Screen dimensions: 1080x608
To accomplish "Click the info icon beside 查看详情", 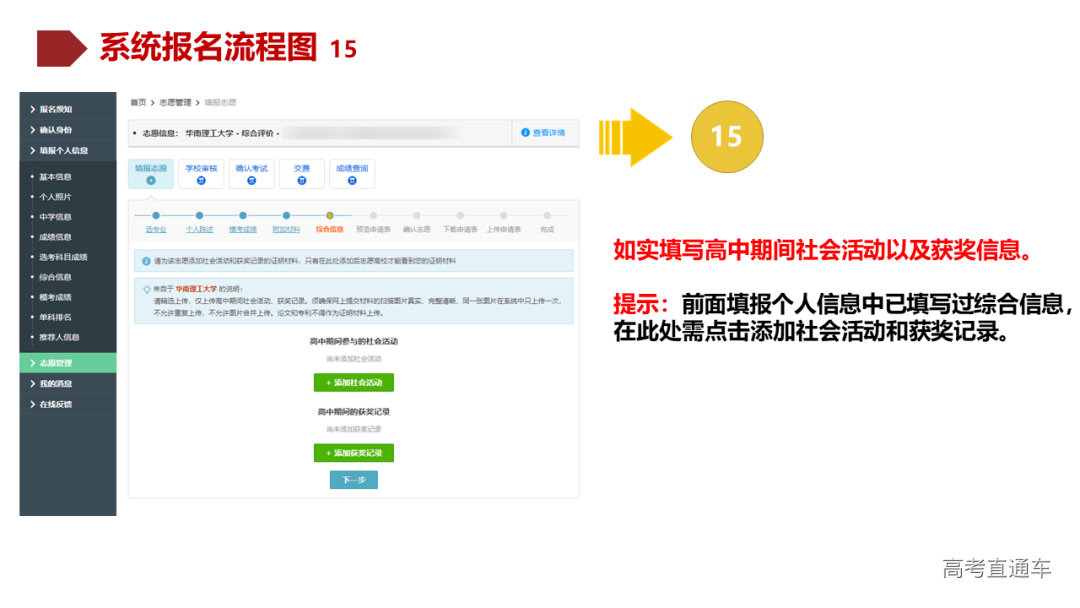I will pyautogui.click(x=527, y=133).
